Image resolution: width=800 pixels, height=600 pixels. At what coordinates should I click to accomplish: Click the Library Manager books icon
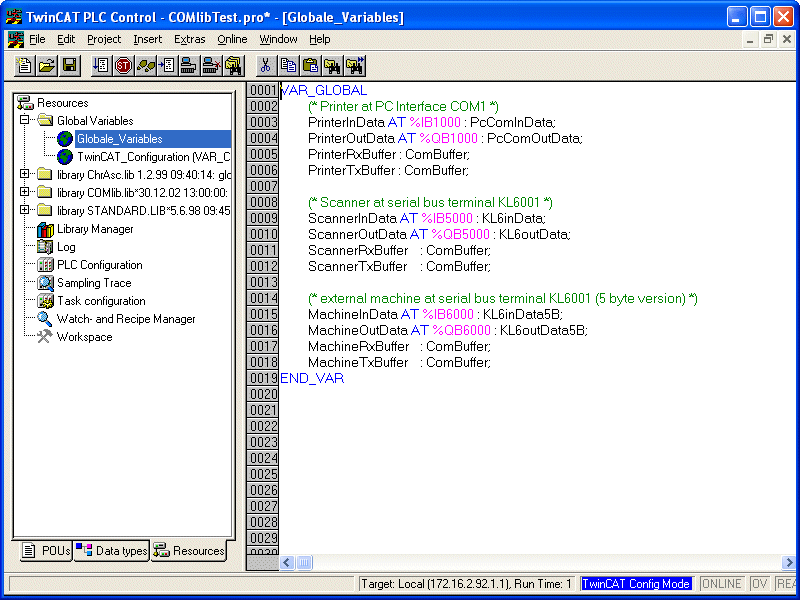pyautogui.click(x=45, y=229)
